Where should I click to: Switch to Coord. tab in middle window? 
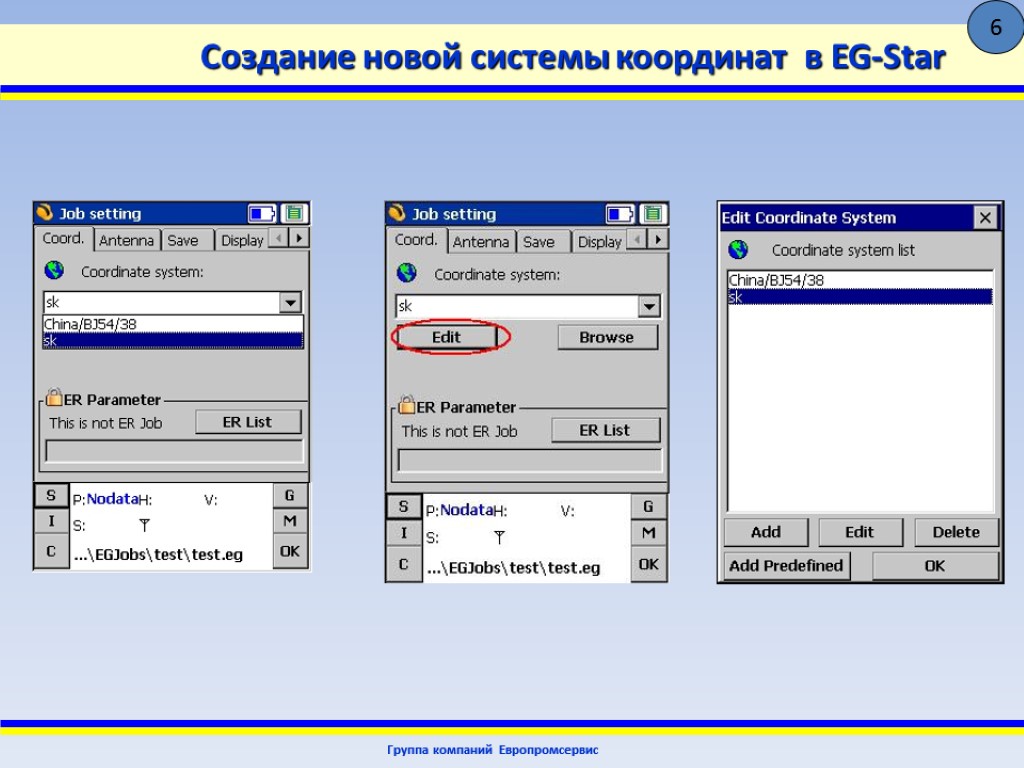[x=416, y=240]
